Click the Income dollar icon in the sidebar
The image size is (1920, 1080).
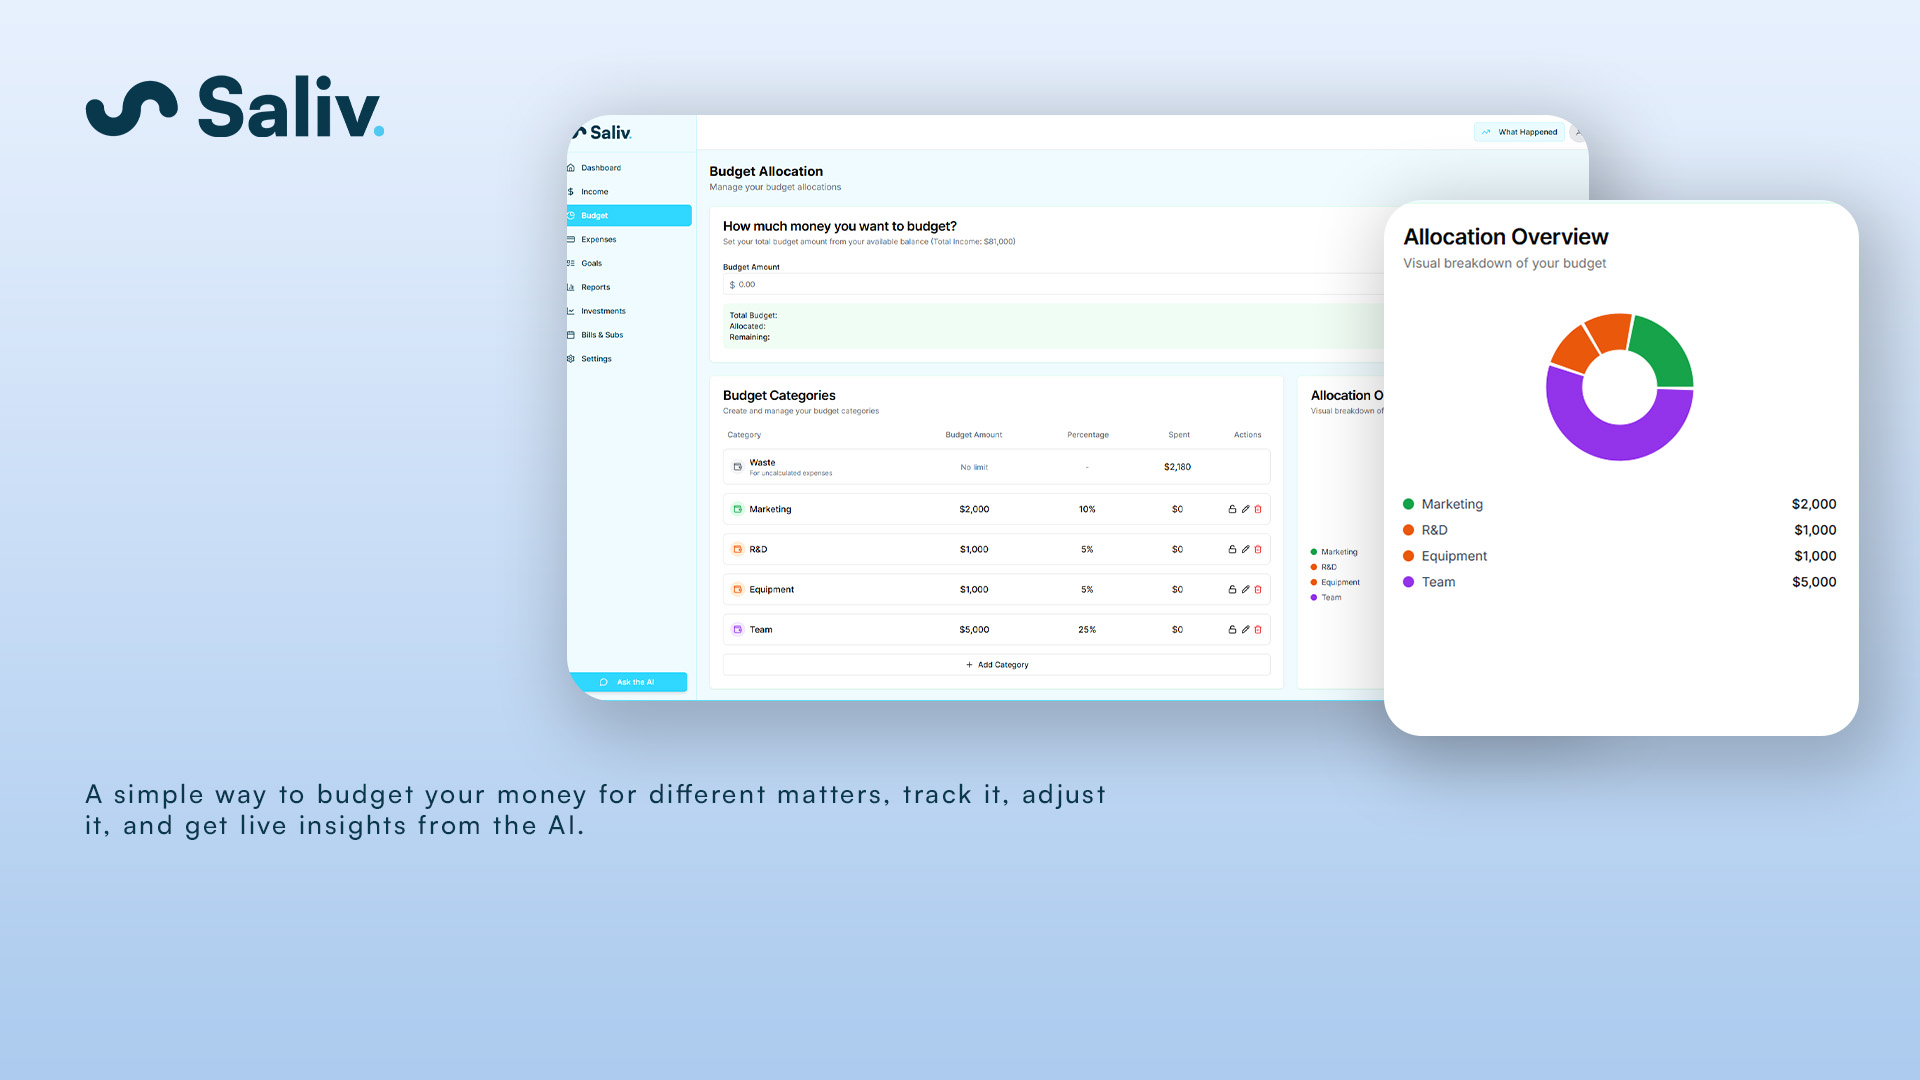coord(571,192)
